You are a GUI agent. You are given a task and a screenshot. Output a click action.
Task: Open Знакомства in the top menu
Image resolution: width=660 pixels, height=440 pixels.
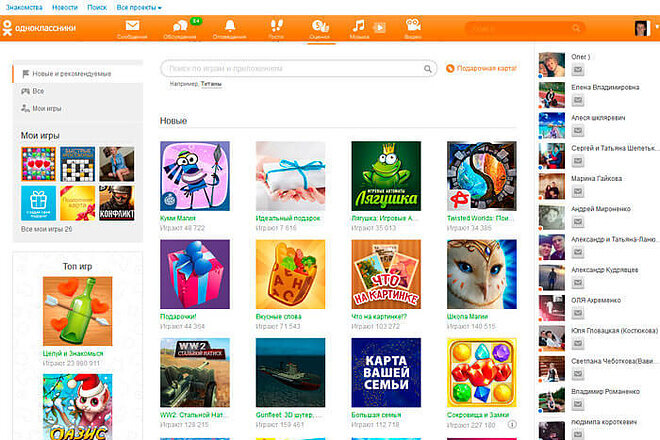(24, 8)
